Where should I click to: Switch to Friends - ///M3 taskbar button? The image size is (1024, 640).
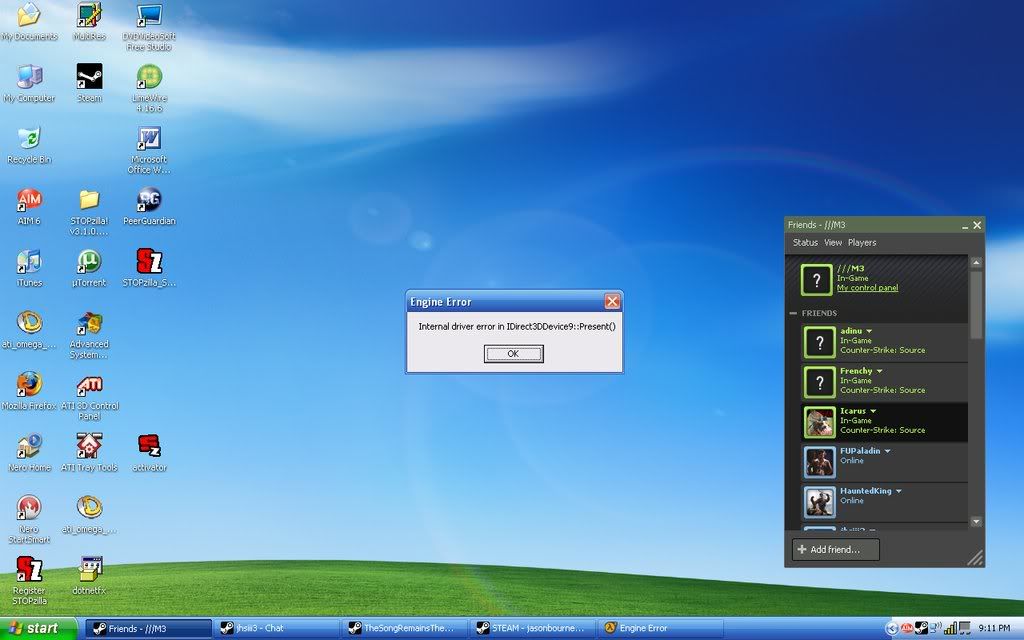[148, 629]
